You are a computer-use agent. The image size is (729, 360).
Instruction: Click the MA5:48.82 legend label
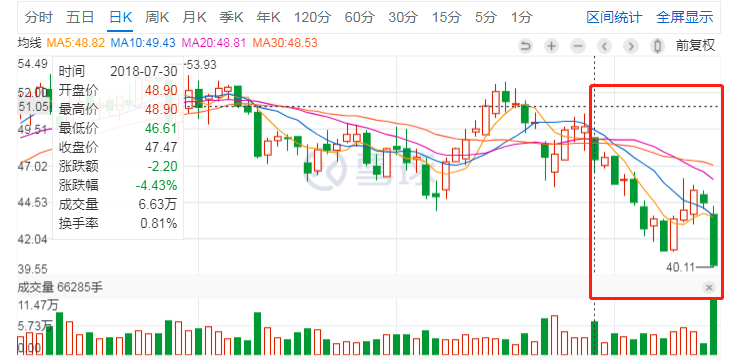75,43
